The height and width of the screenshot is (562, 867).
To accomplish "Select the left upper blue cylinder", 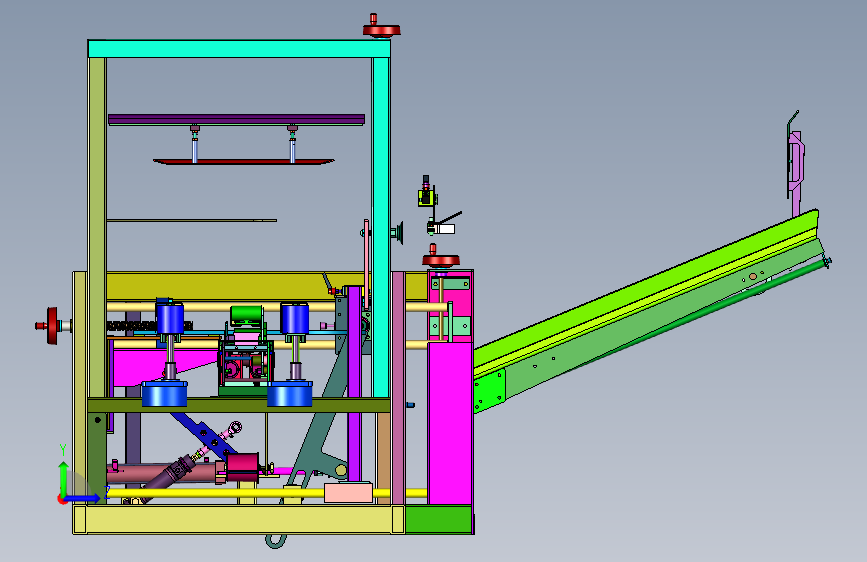I will (170, 318).
